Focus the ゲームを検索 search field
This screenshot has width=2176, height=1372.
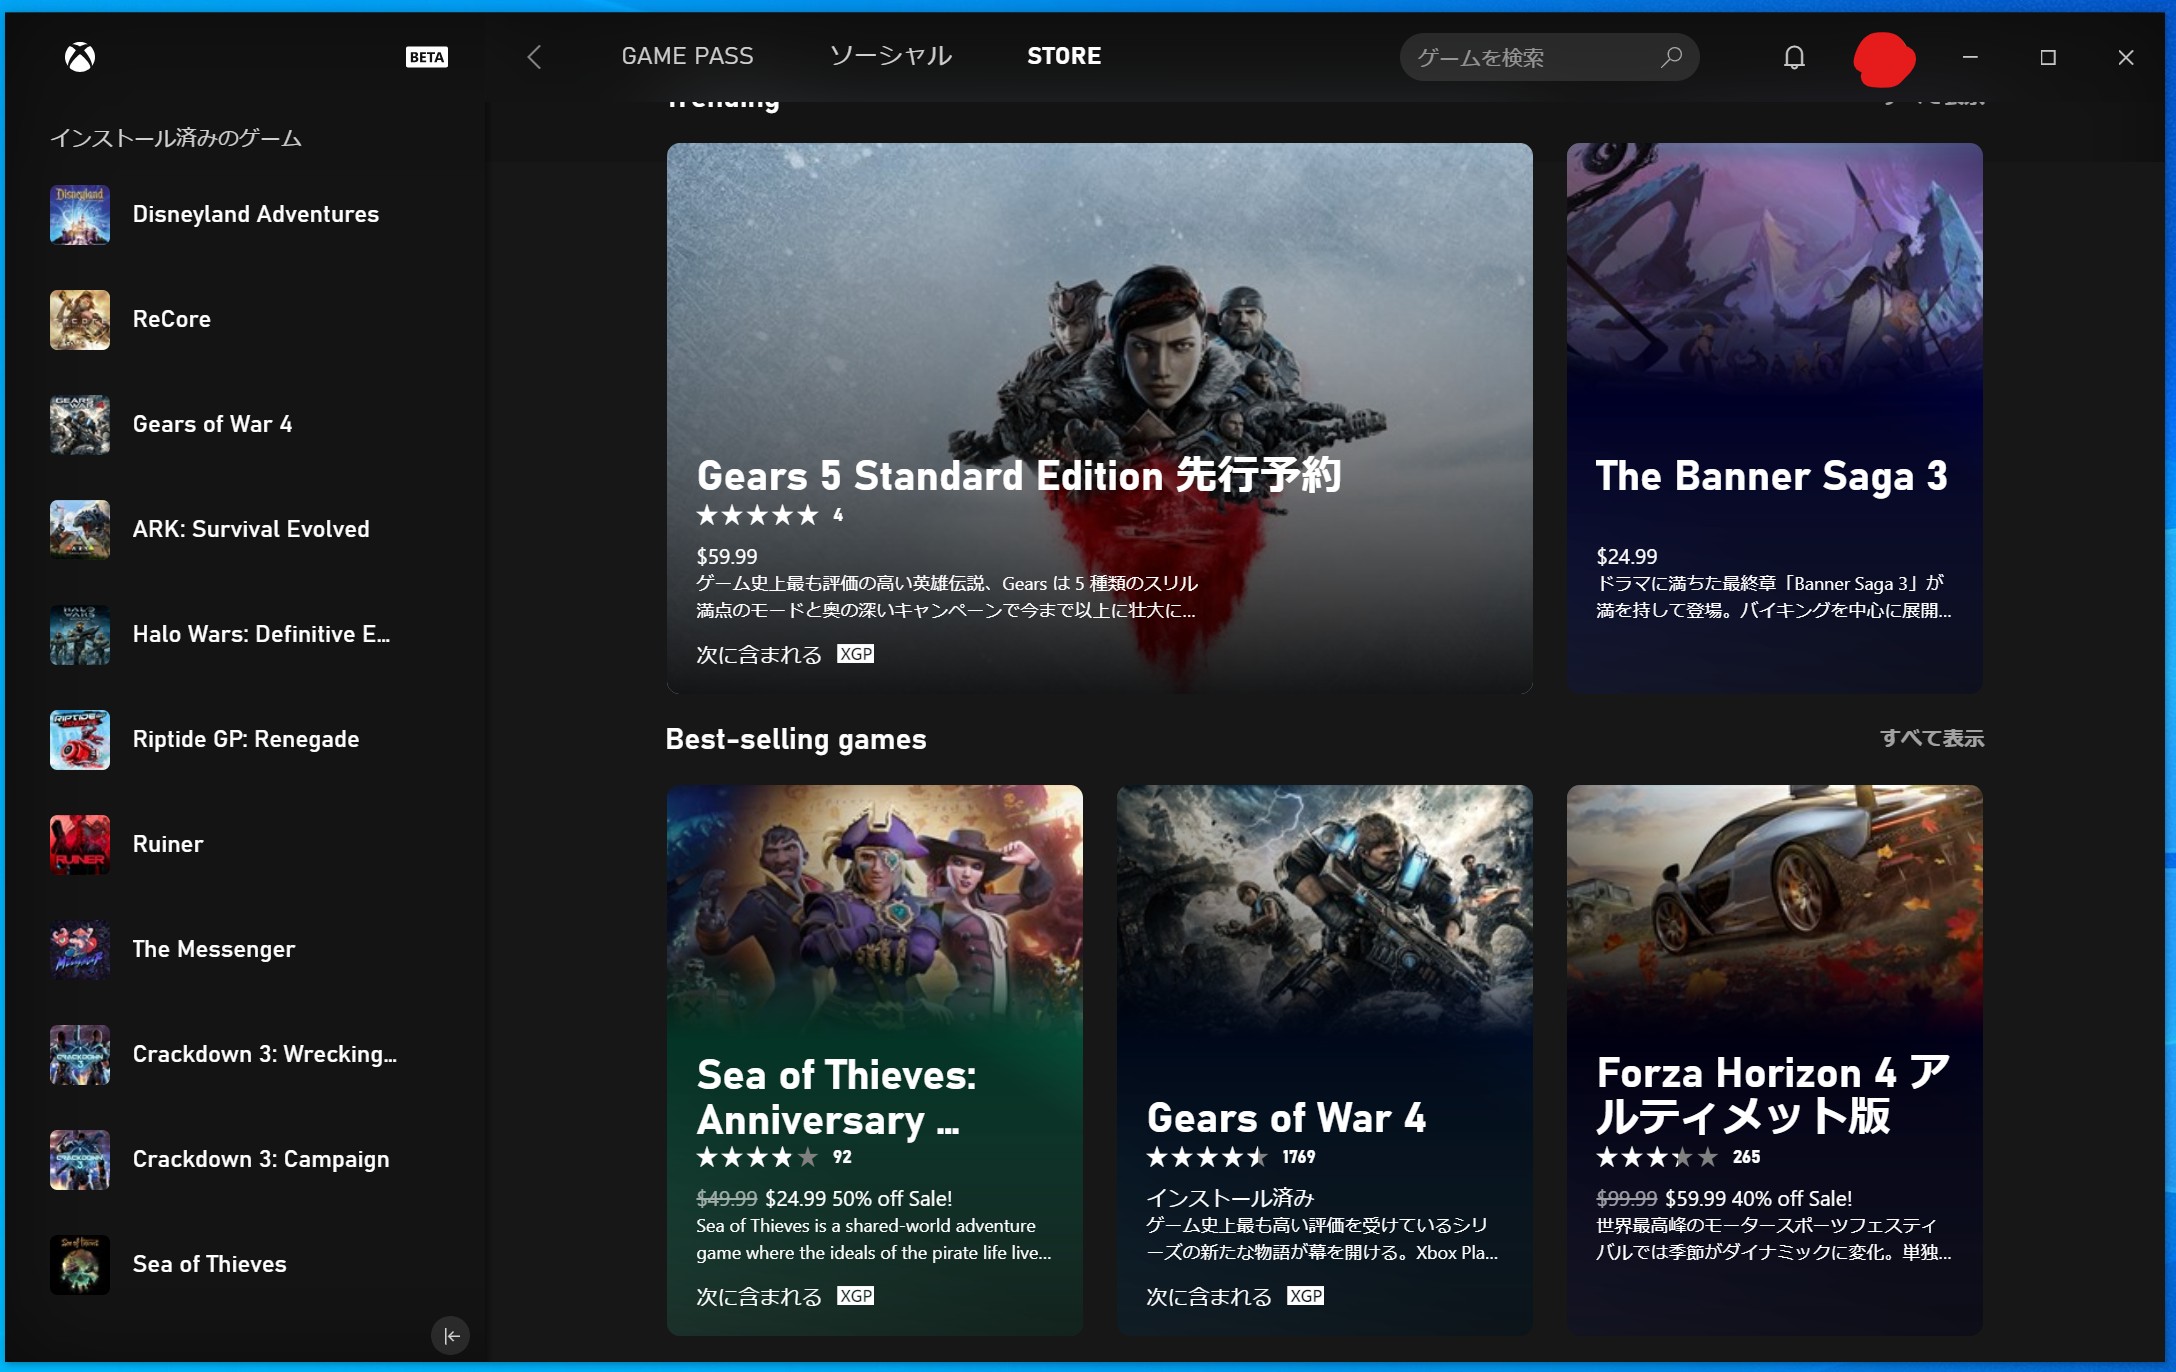(1549, 57)
